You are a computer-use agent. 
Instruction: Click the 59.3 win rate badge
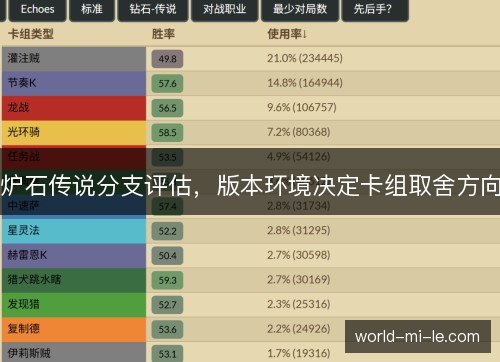tap(167, 280)
